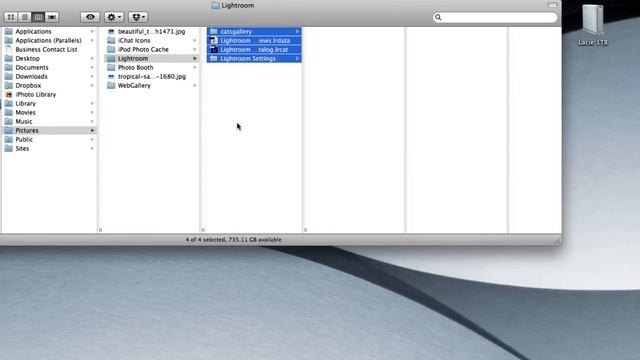This screenshot has height=360, width=640.
Task: Select Business Contact List file
Action: pos(49,49)
